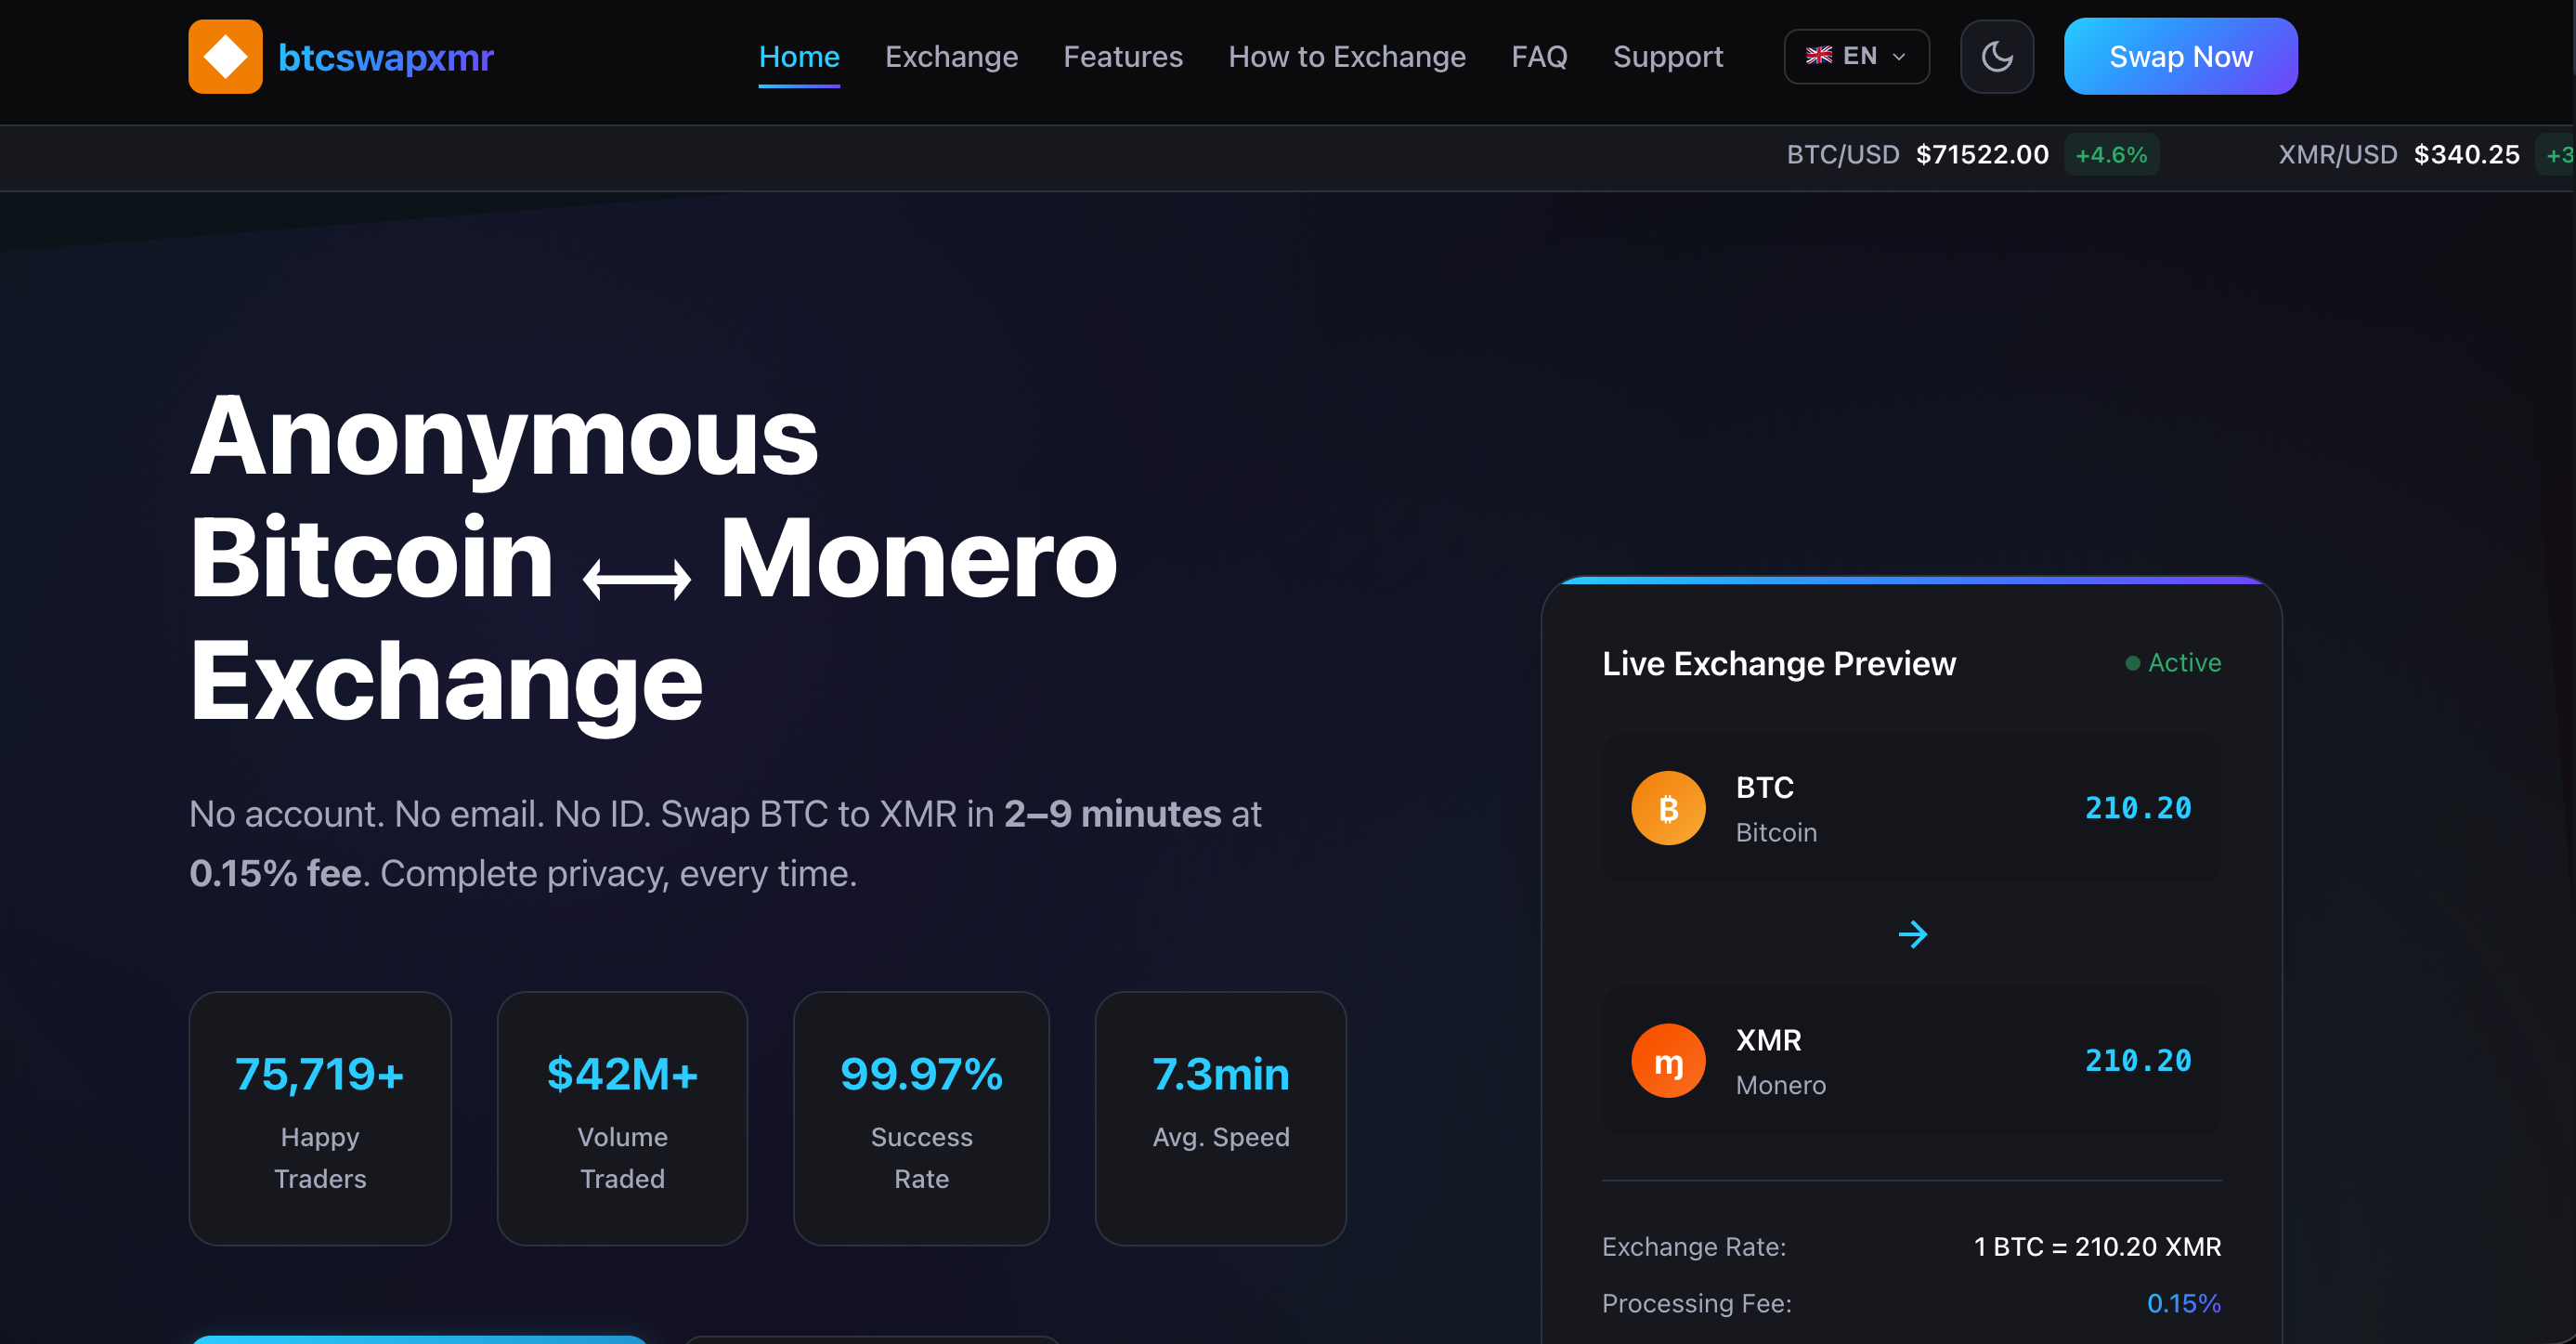Click the green Active status dot

point(2132,663)
